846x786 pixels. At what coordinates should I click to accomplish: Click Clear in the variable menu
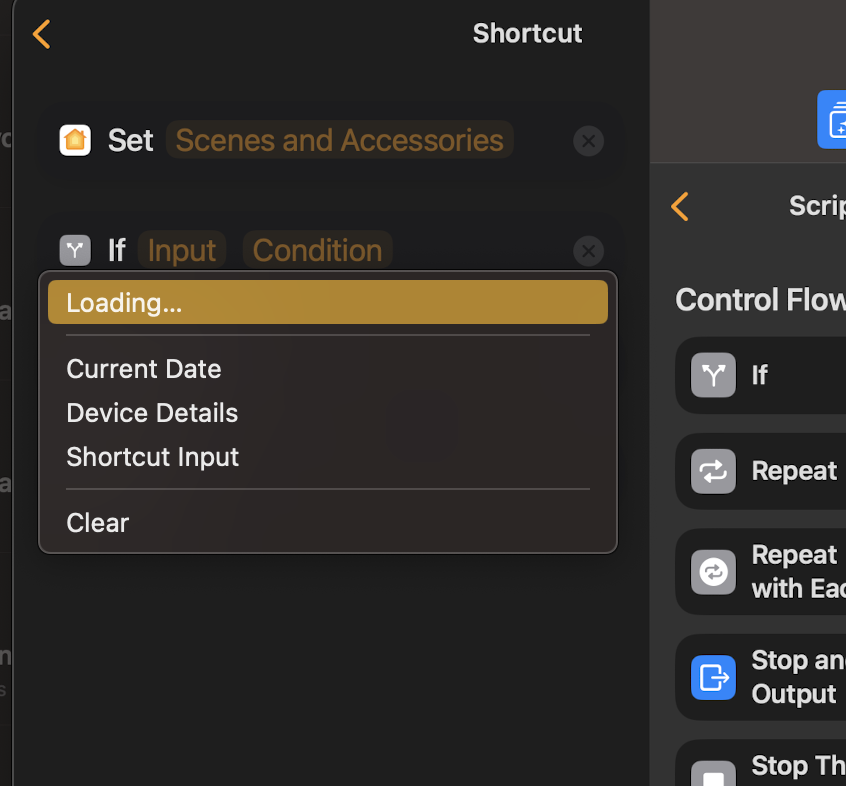click(98, 523)
